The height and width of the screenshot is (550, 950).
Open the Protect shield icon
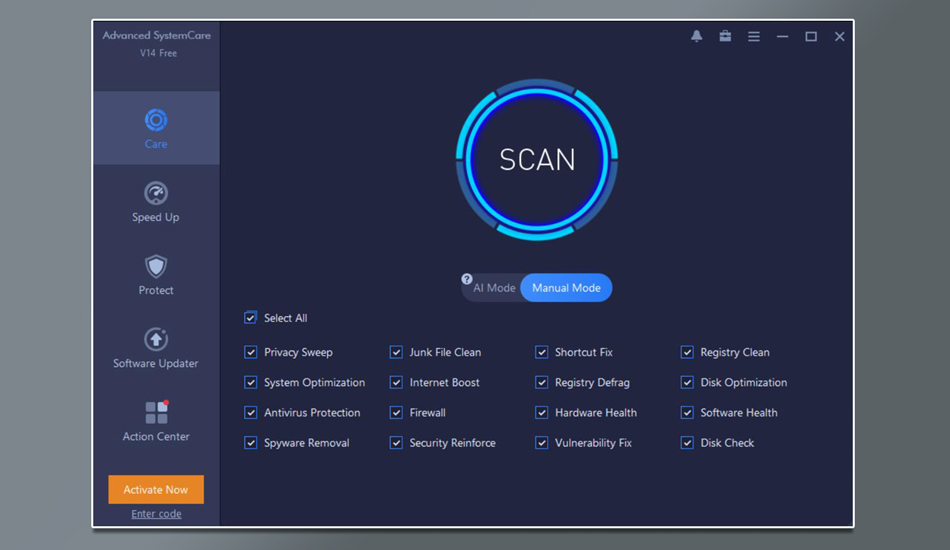[x=155, y=266]
